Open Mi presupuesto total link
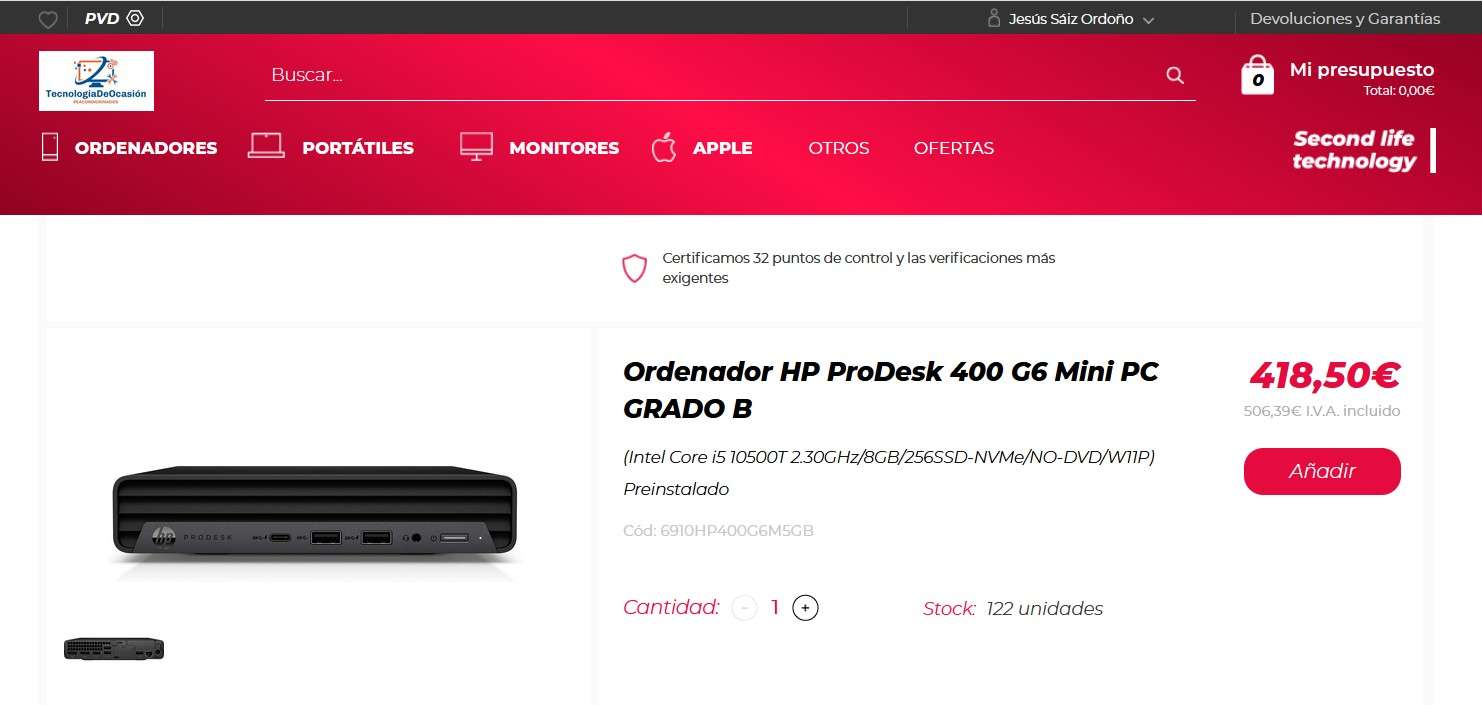1482x705 pixels. tap(1362, 78)
